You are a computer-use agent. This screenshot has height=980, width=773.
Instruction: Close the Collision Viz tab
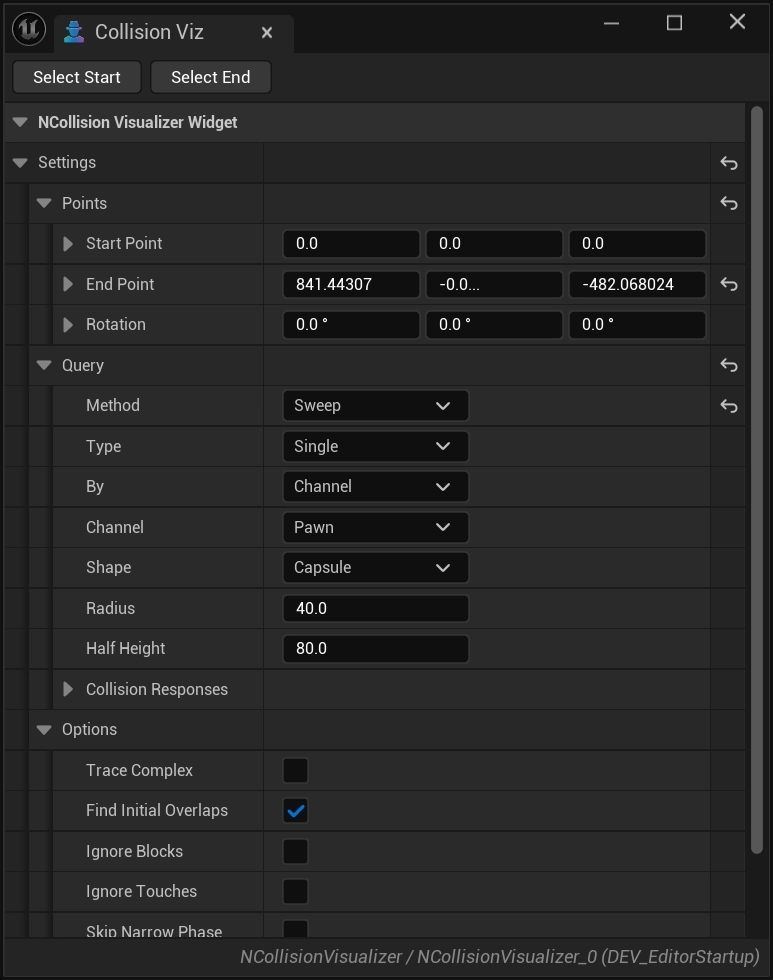[x=267, y=32]
